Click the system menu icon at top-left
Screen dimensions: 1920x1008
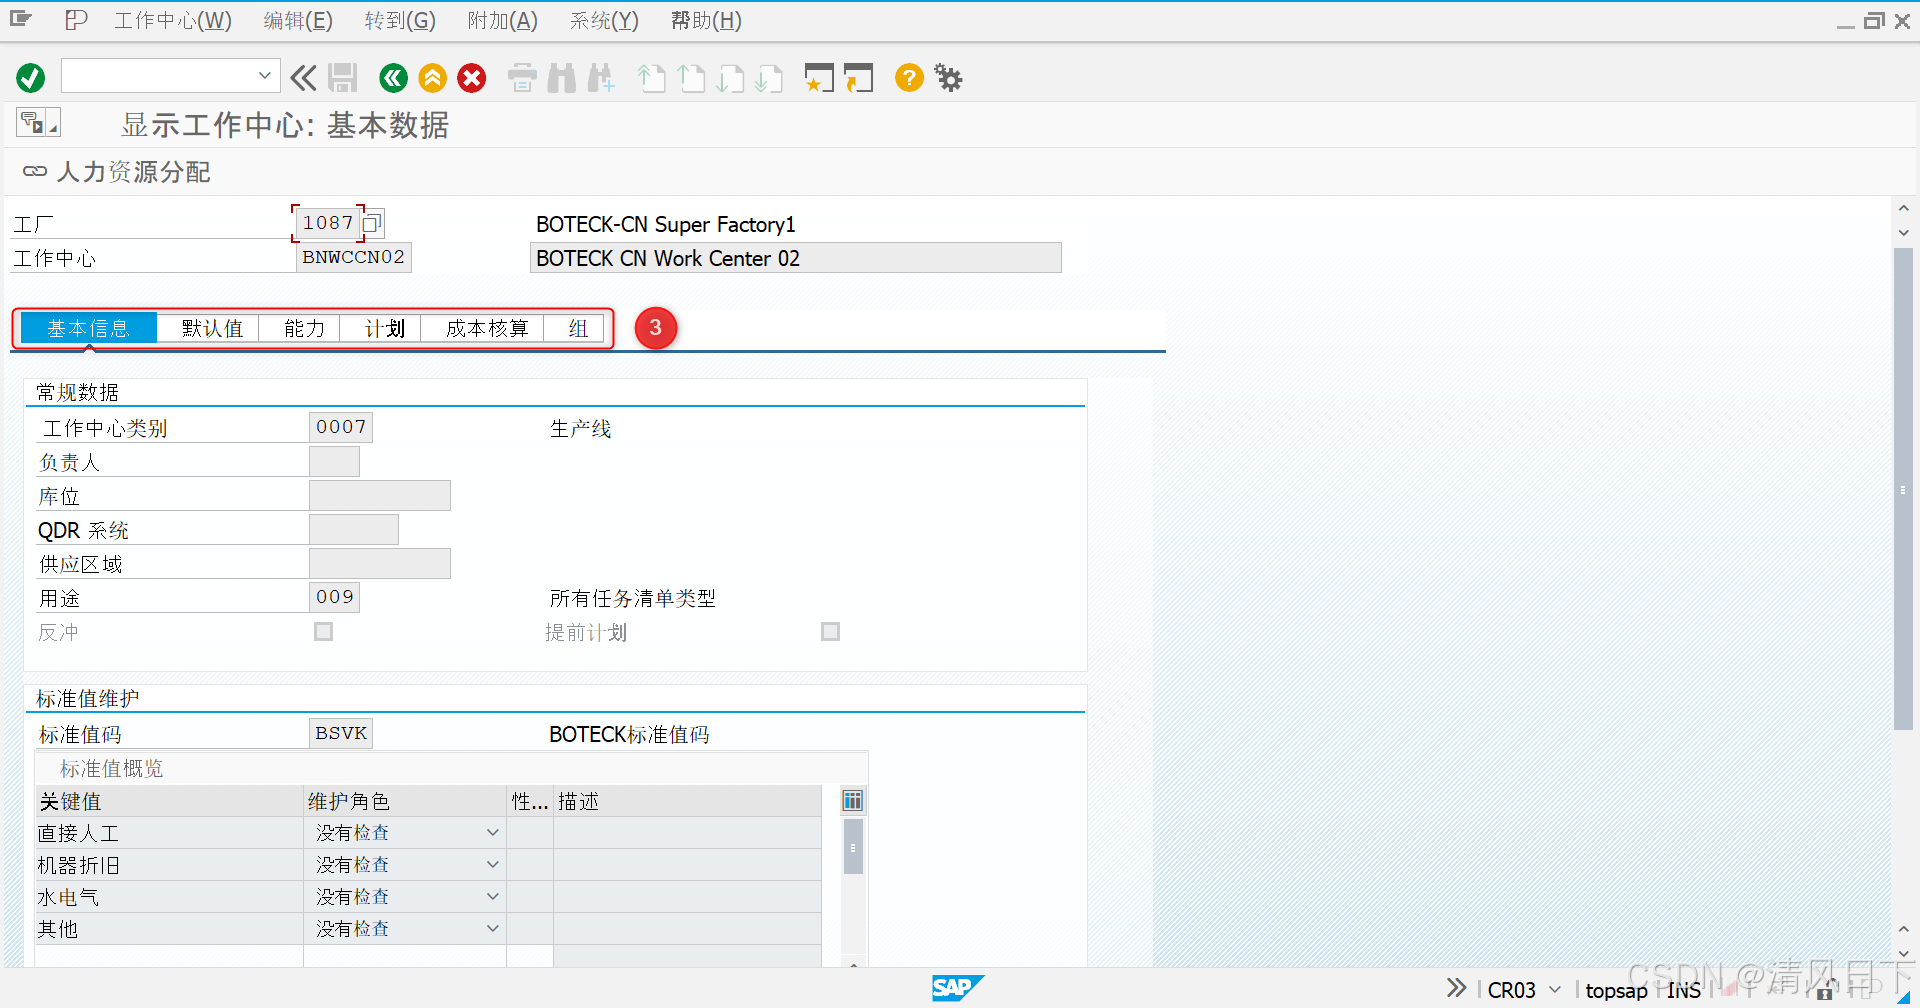point(21,20)
